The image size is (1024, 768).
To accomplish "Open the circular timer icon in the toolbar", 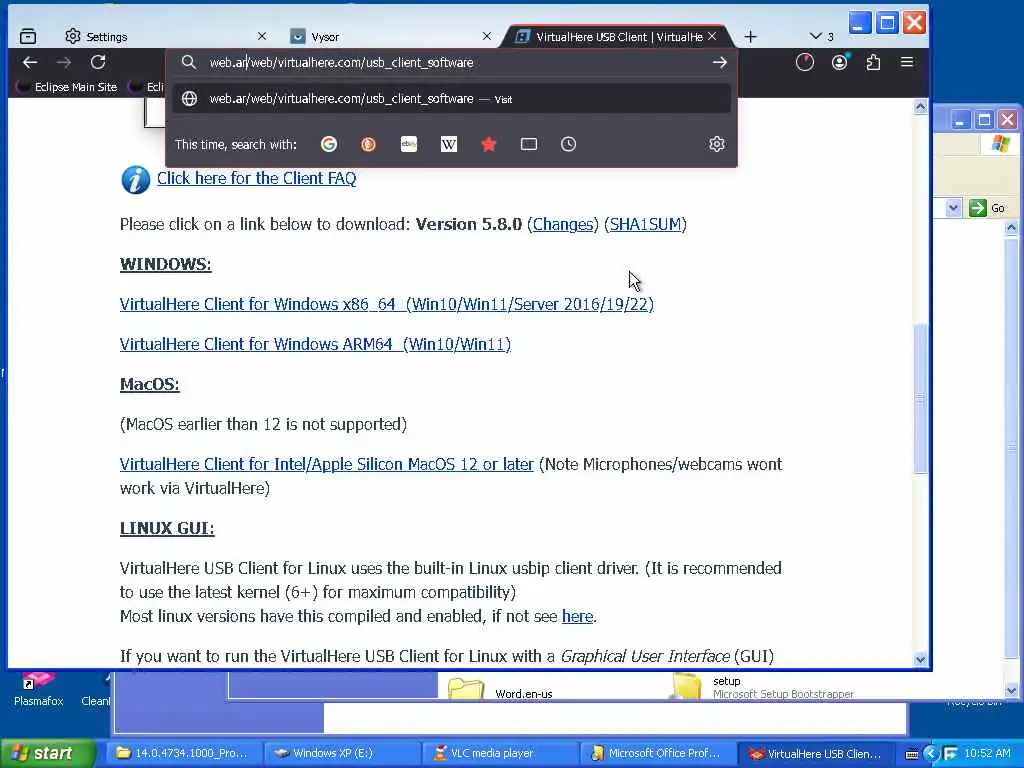I will click(805, 62).
